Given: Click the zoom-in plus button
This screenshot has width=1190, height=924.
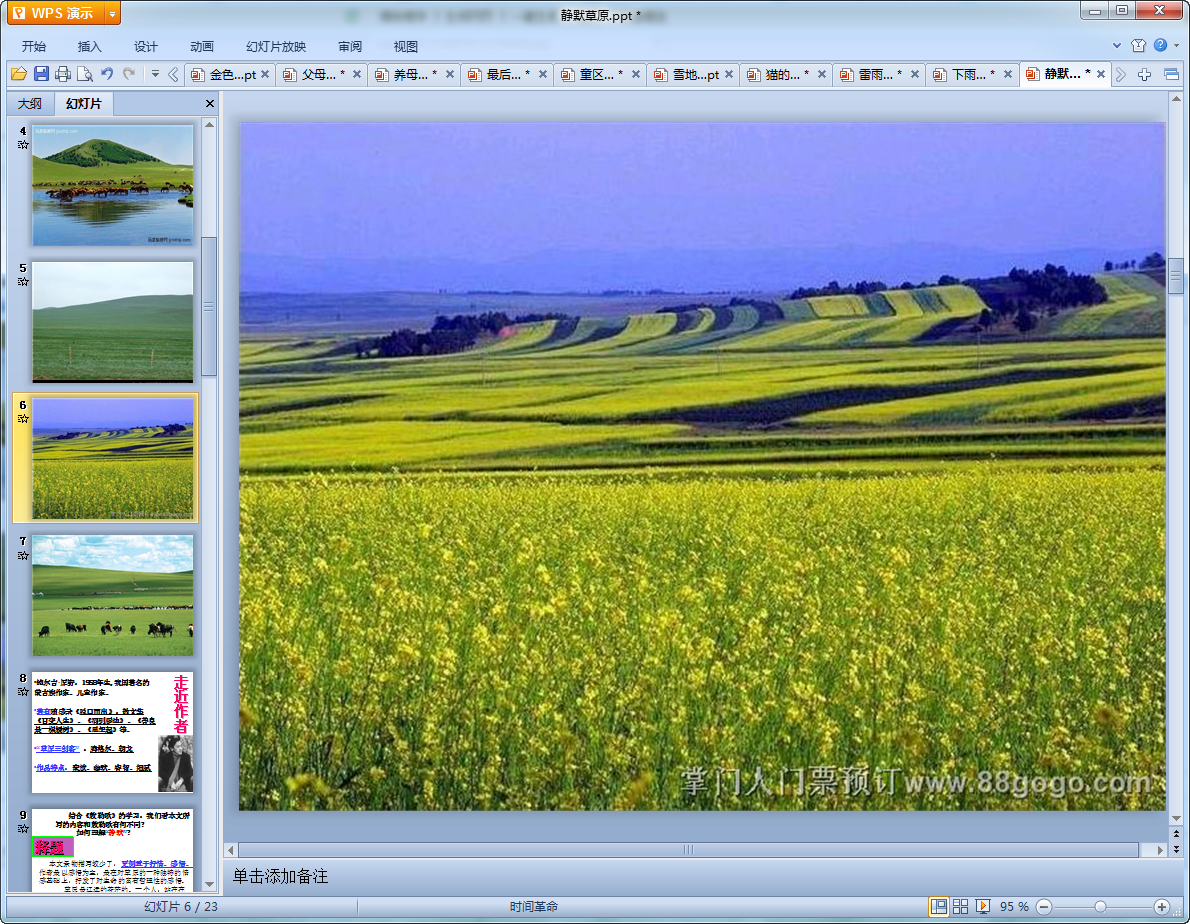Looking at the screenshot, I should tap(1161, 906).
